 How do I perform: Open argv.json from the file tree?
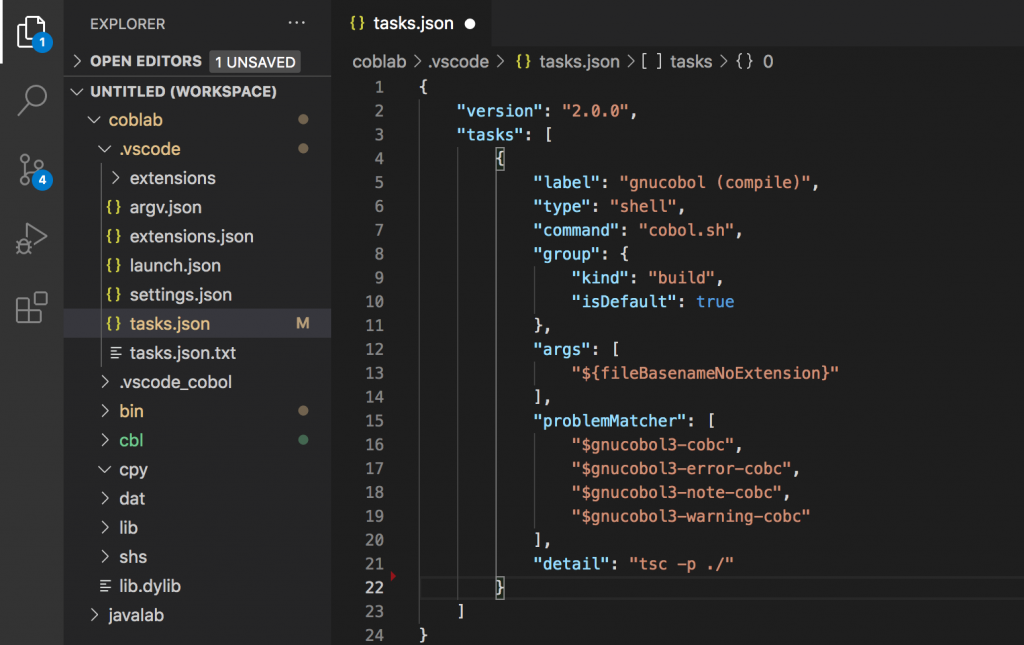click(x=165, y=207)
